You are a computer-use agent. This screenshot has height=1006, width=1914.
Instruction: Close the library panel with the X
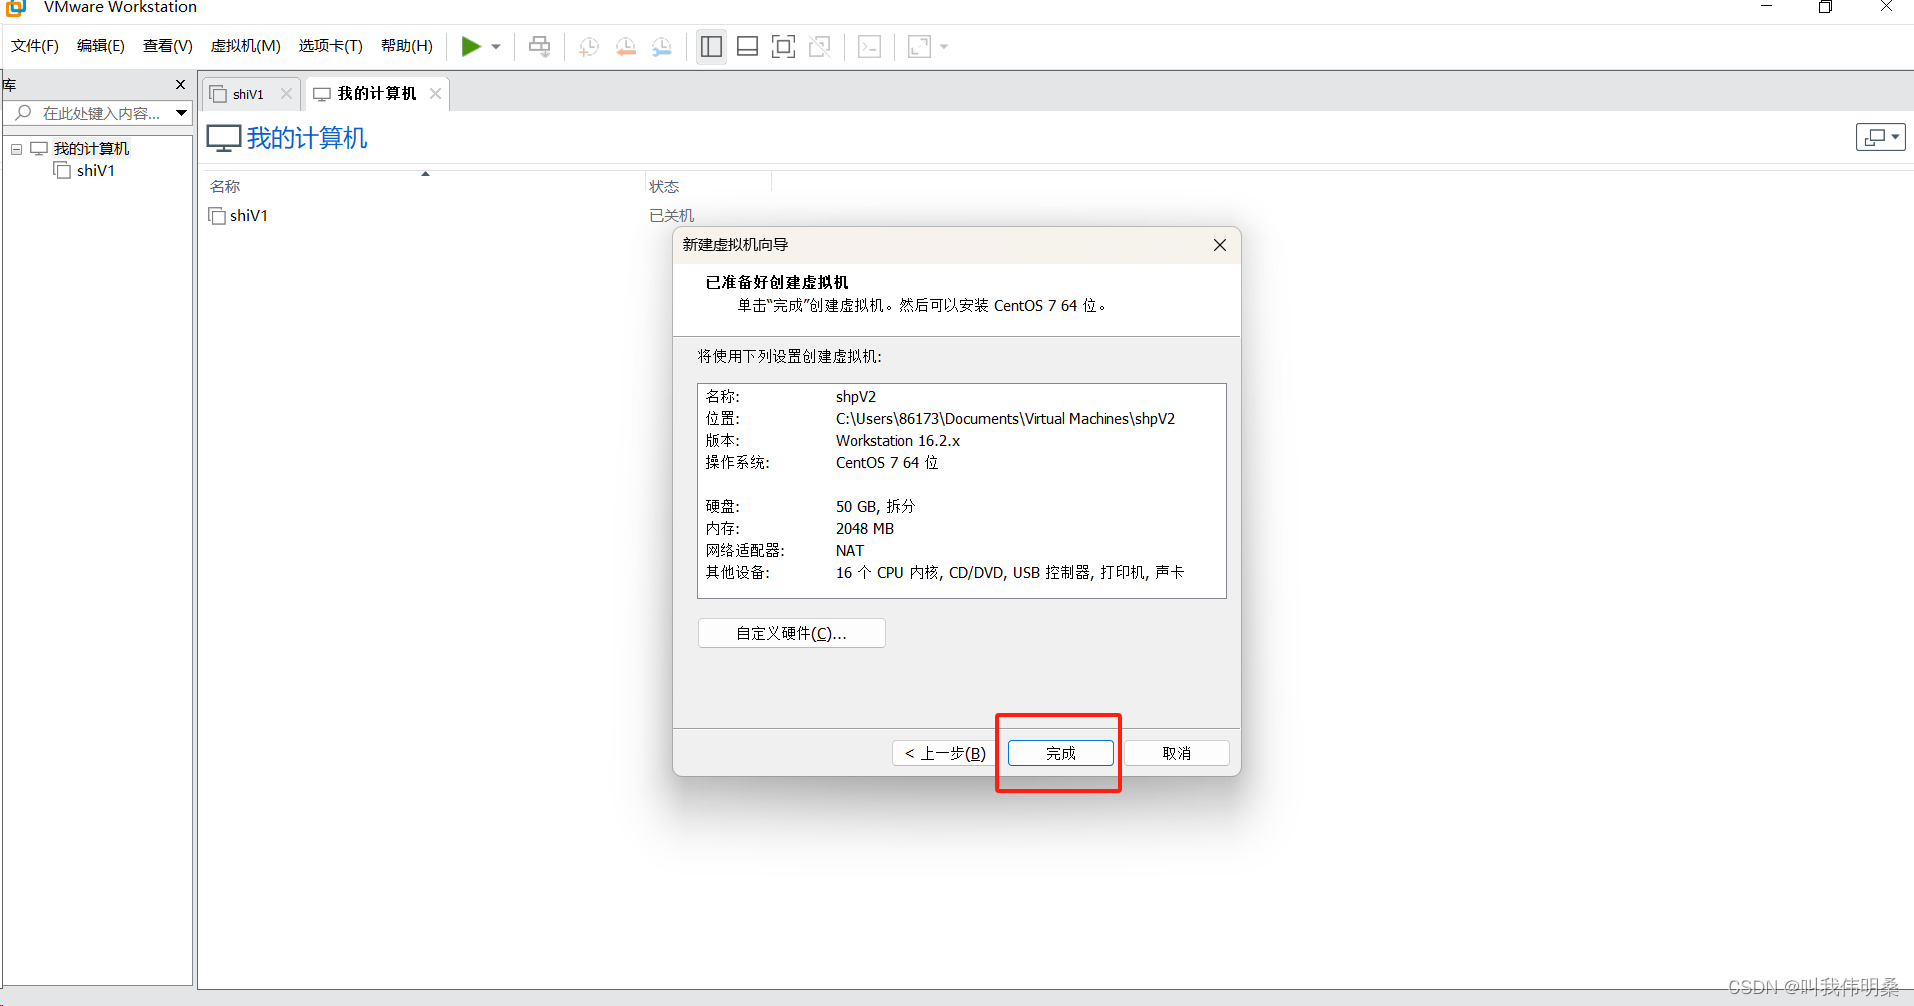coord(181,84)
